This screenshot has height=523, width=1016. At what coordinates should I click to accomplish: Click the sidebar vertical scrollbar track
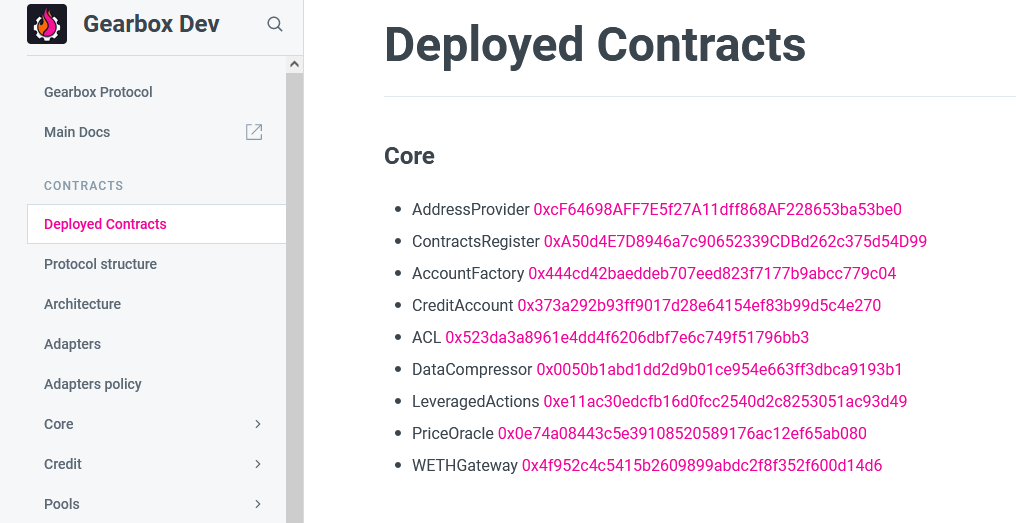coord(294,298)
